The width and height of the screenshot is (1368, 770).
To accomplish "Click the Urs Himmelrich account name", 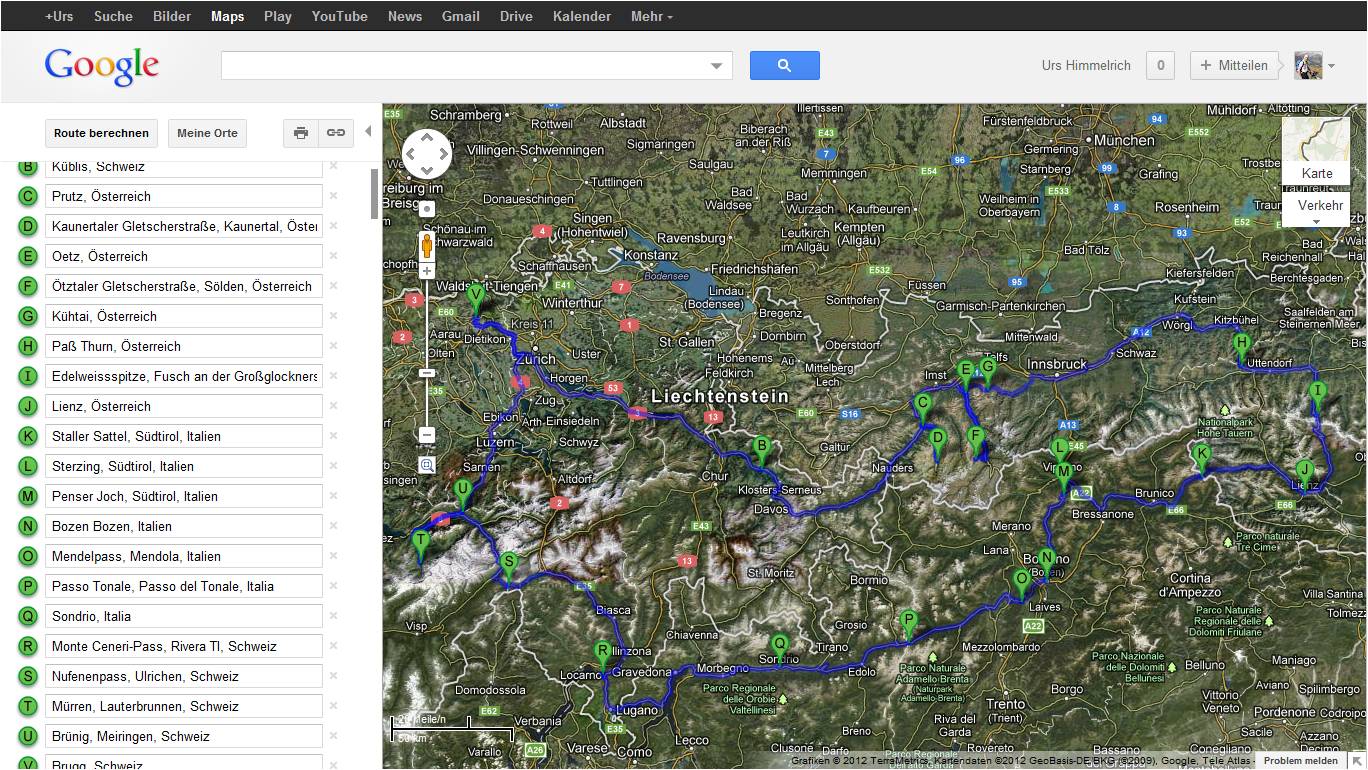I will pyautogui.click(x=1086, y=66).
